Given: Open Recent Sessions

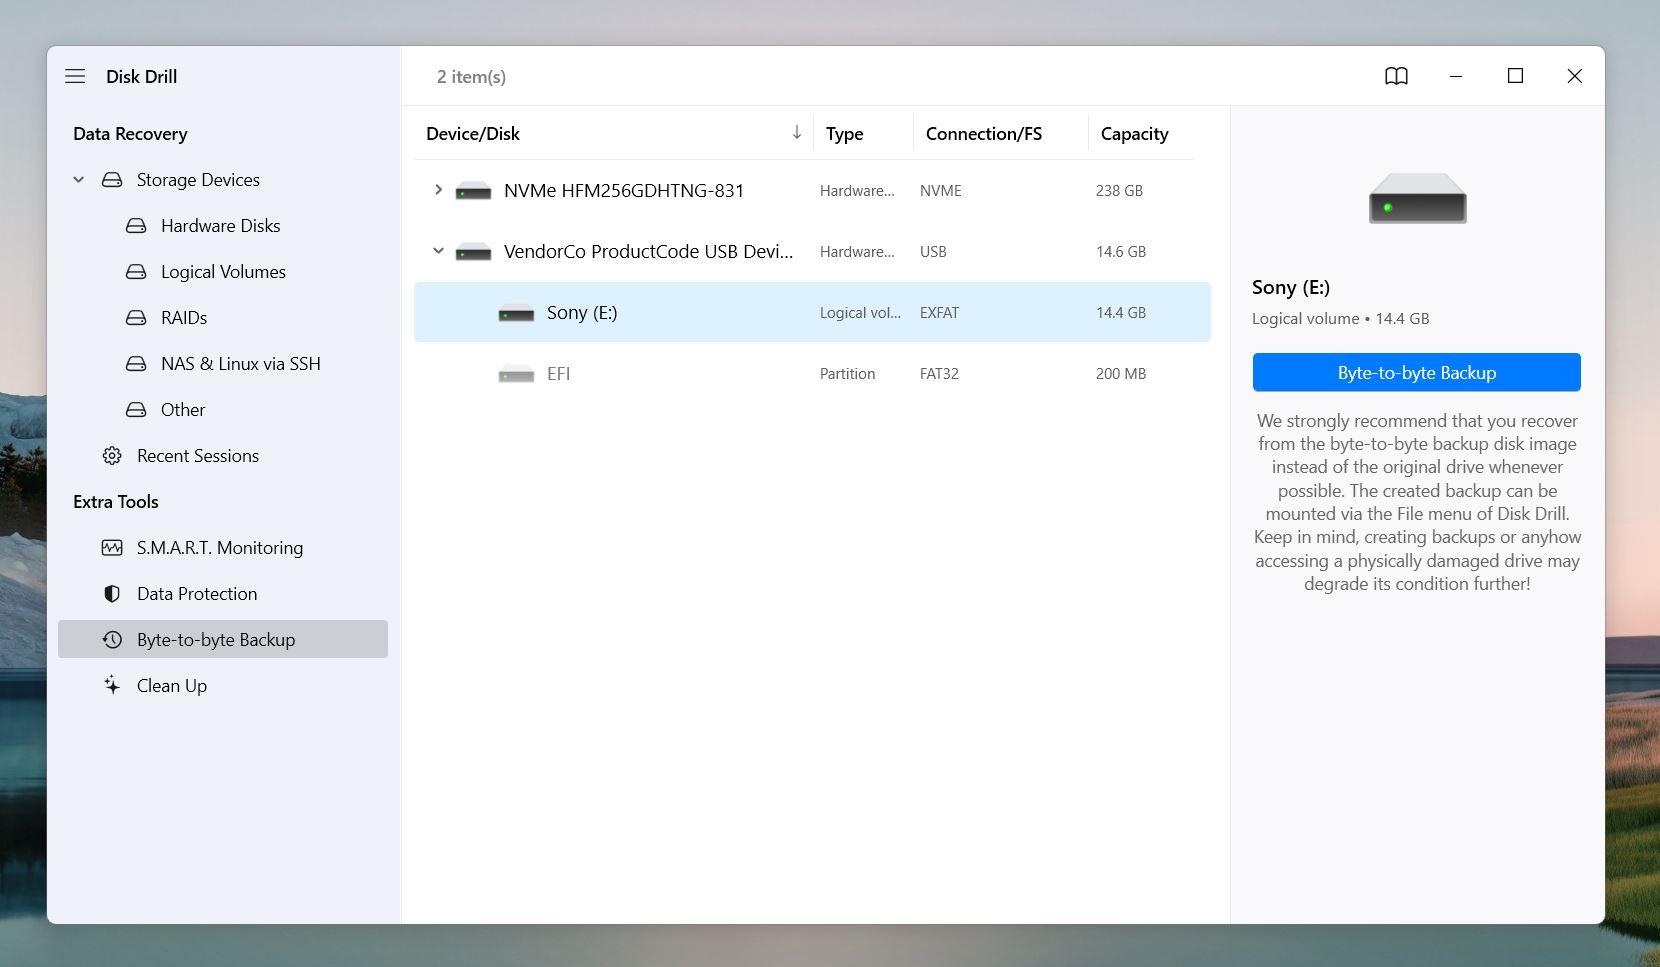Looking at the screenshot, I should pos(198,456).
